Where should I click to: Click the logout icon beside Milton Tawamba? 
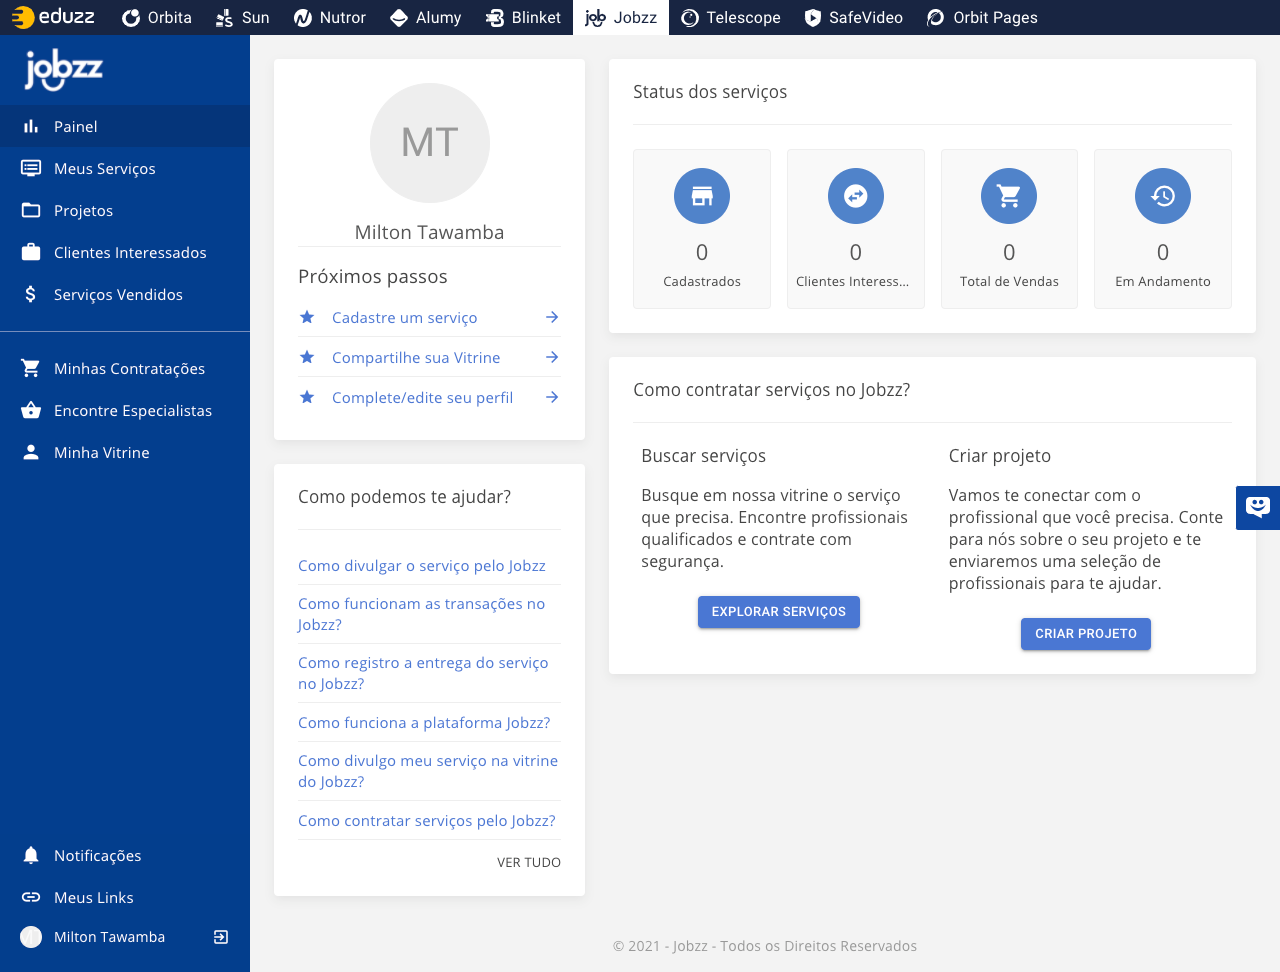(x=221, y=937)
